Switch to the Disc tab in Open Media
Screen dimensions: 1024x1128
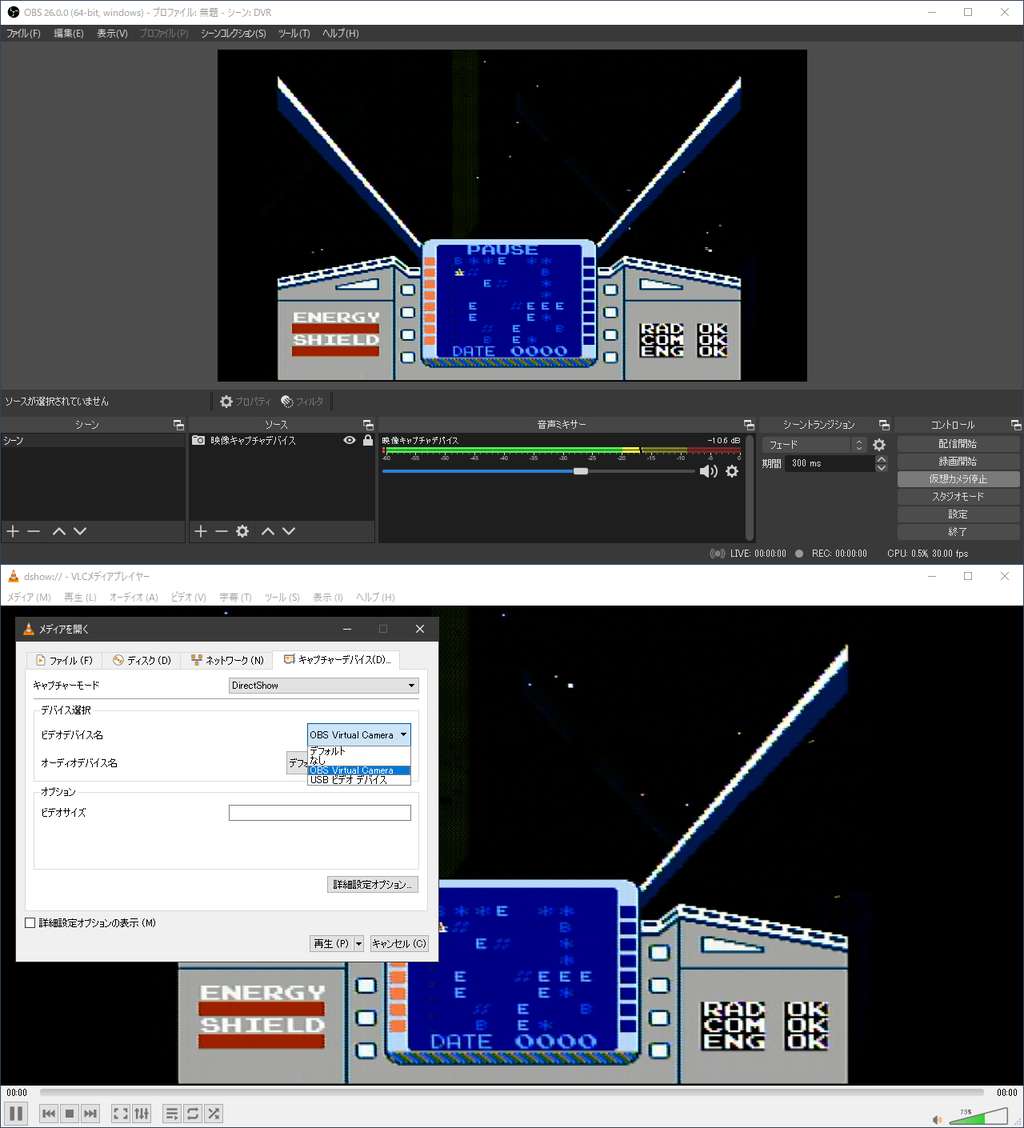pos(142,660)
